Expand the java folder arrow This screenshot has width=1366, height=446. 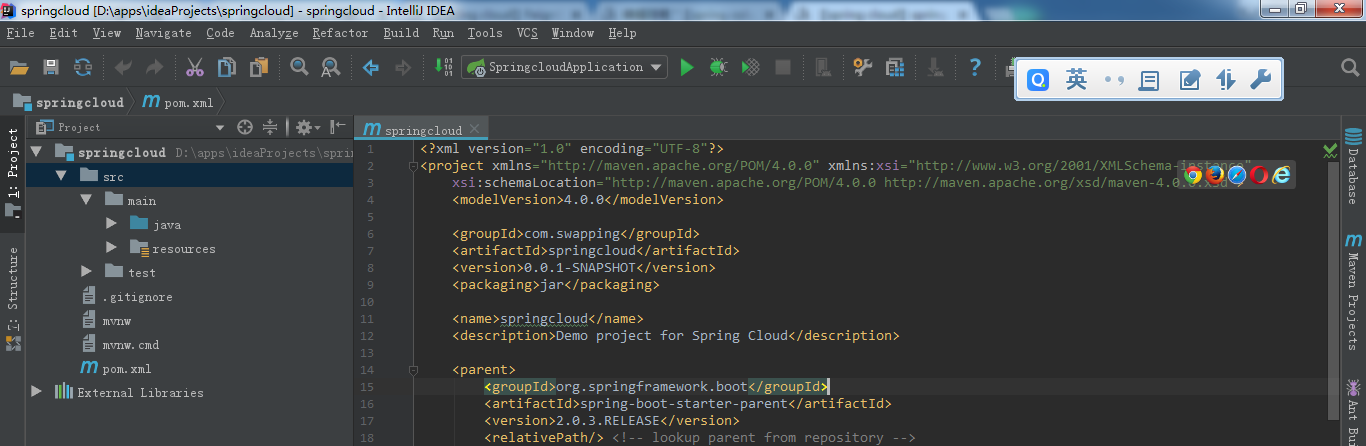[112, 224]
